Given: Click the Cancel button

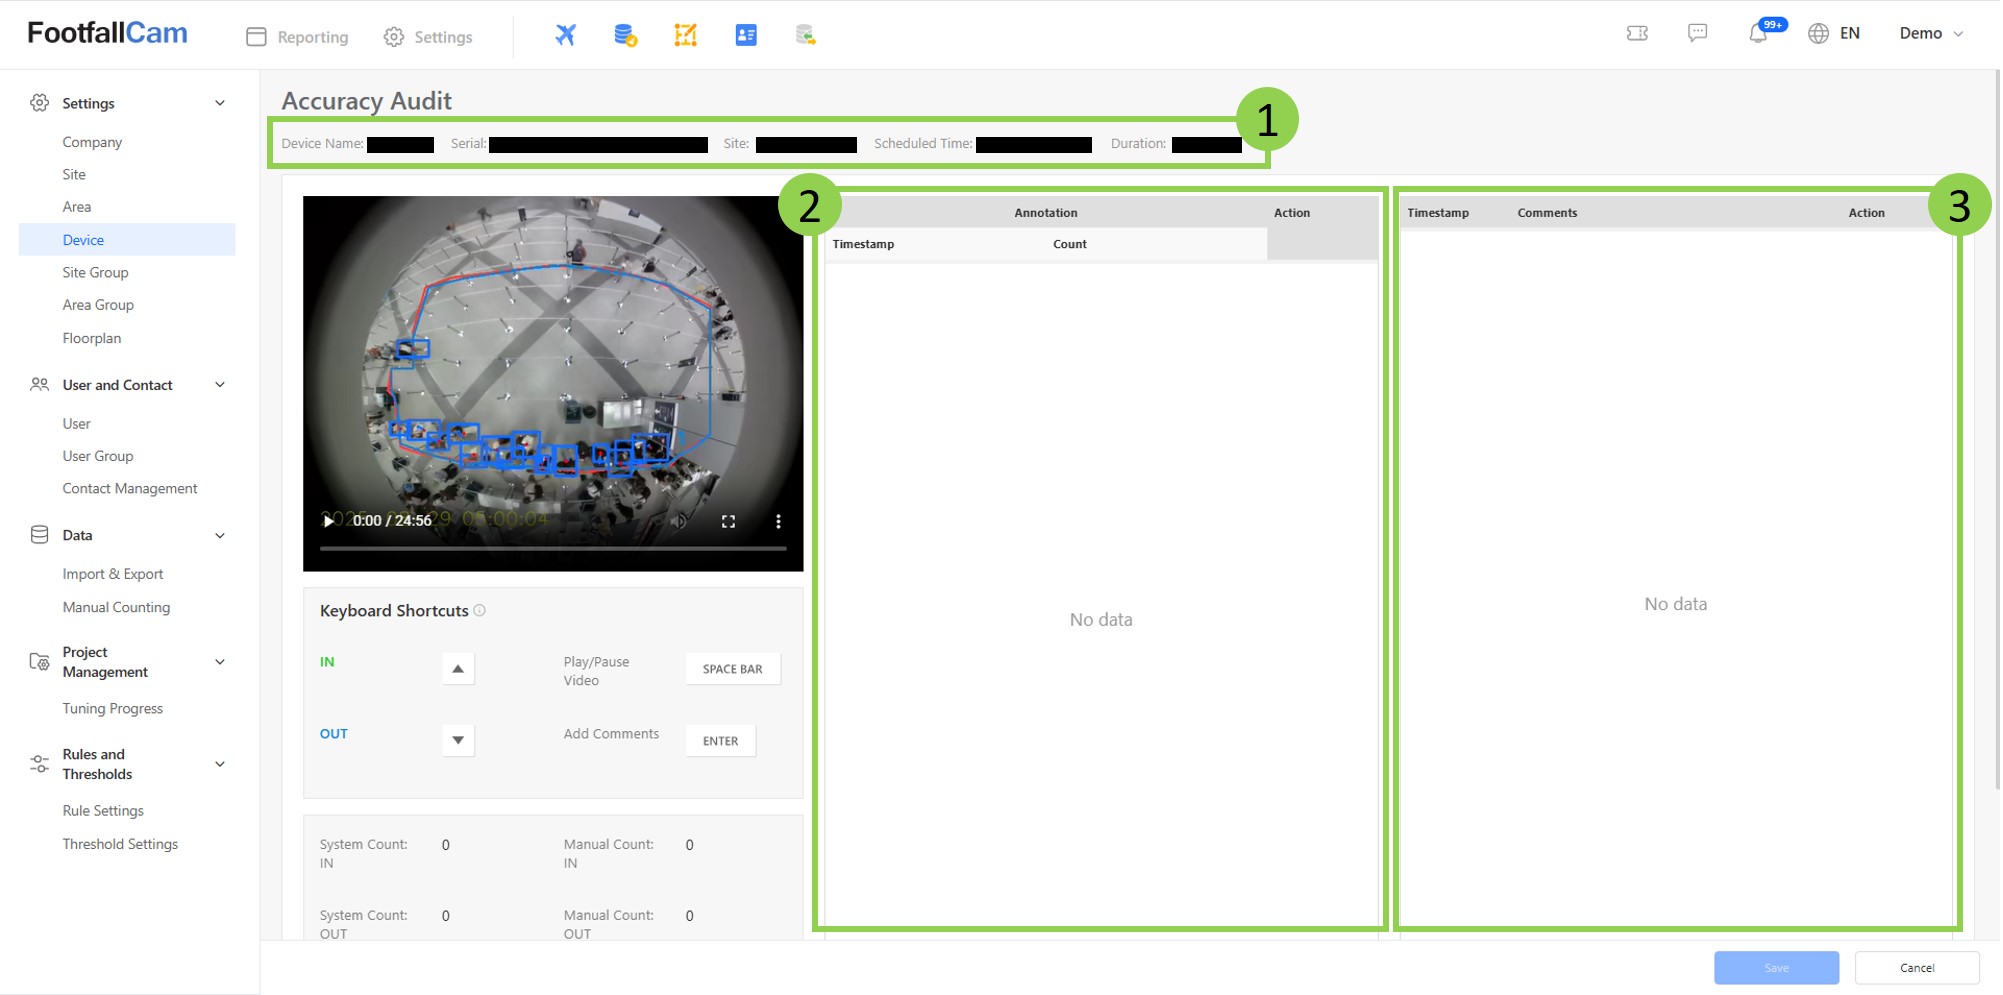Looking at the screenshot, I should point(1916,967).
